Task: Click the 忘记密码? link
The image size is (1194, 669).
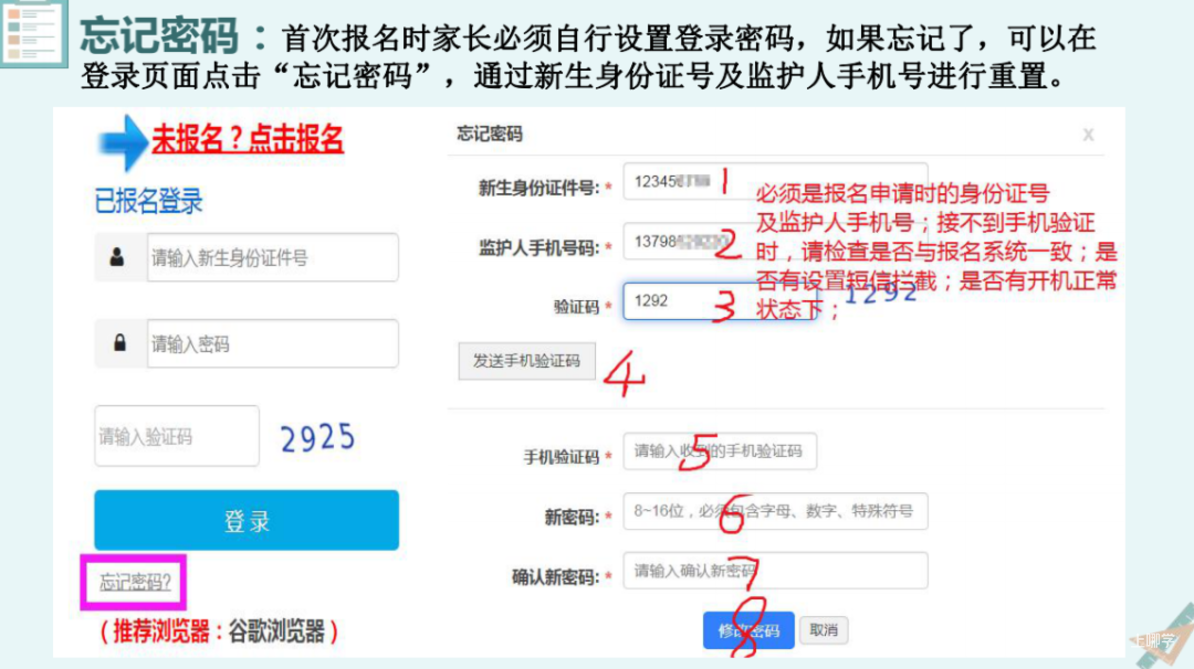Action: coord(134,582)
